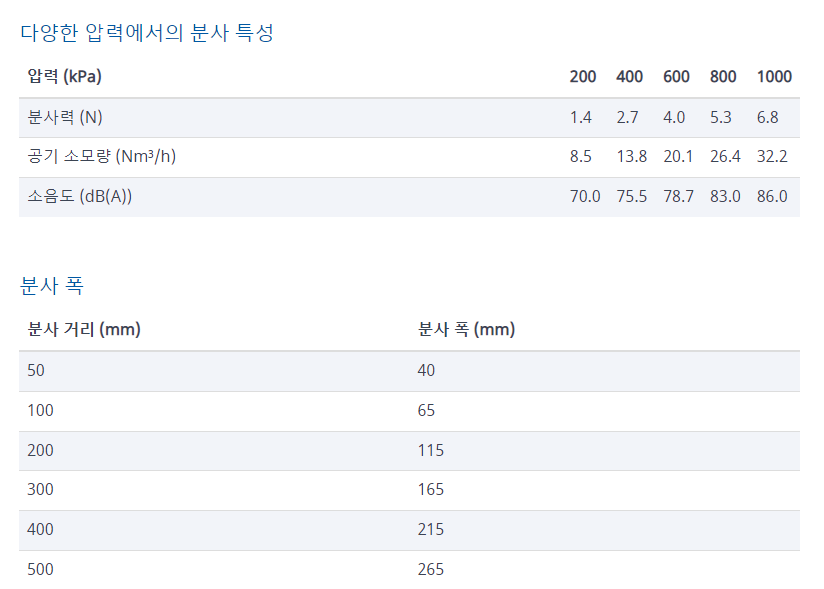Click the 32.2 air consumption value
Viewport: 824px width, 589px height.
coord(772,157)
